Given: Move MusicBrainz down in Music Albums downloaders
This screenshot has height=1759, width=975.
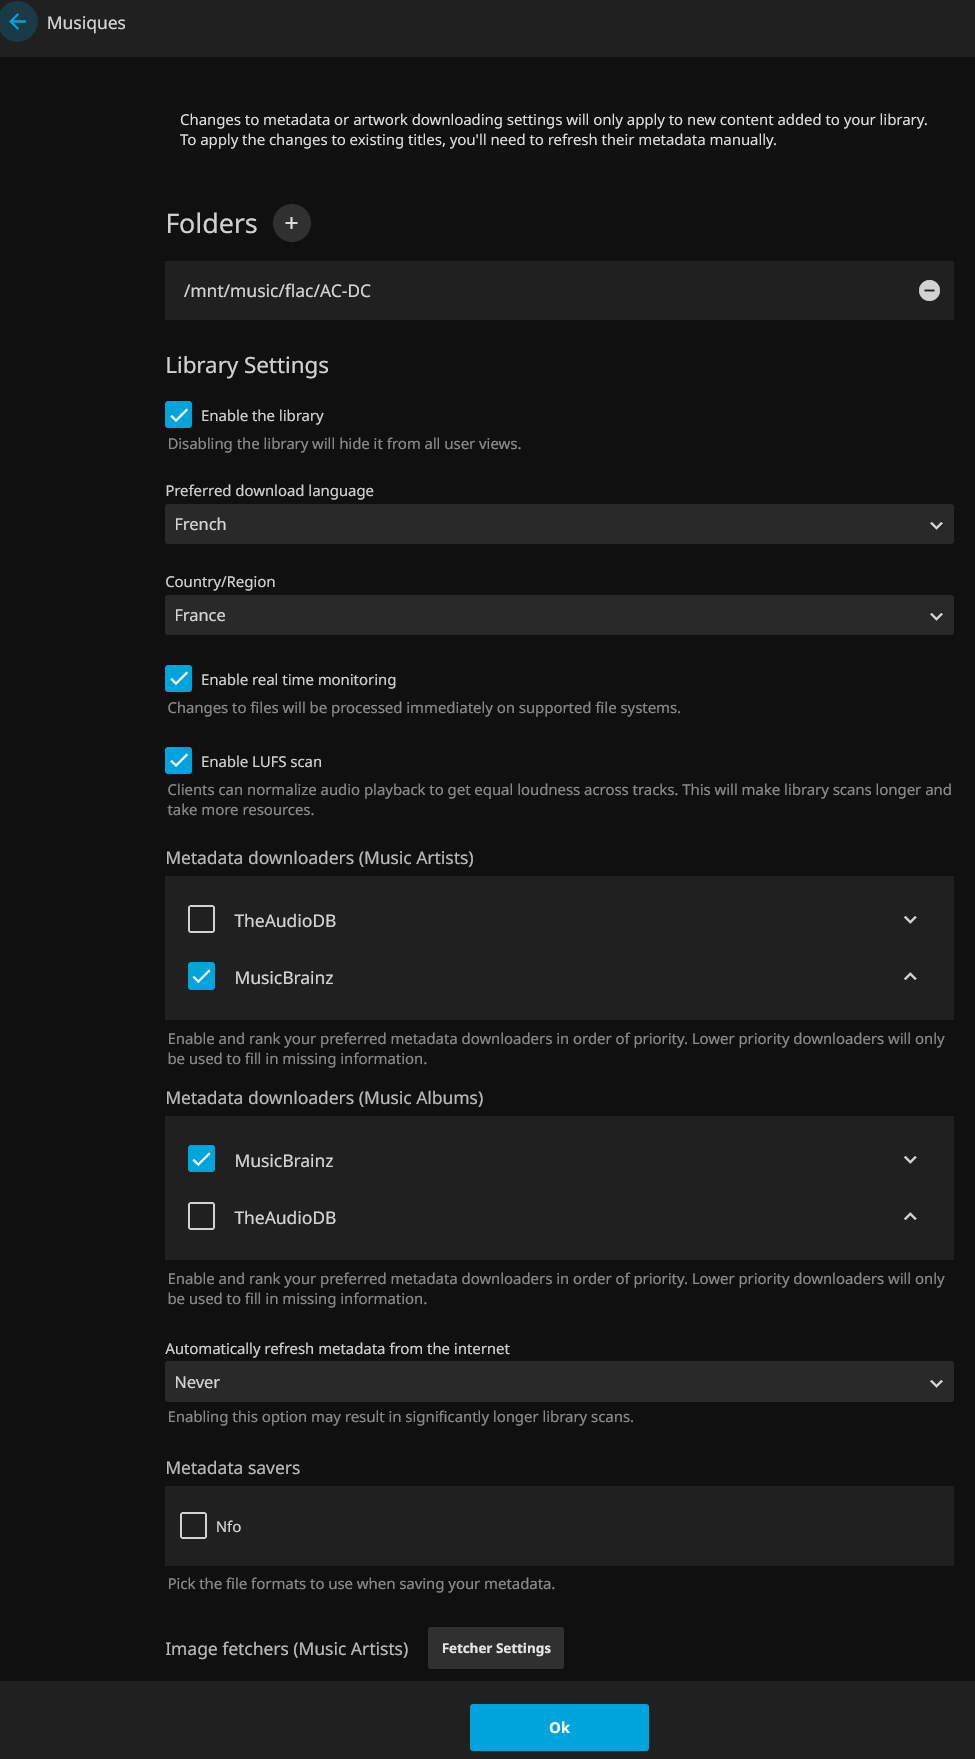Looking at the screenshot, I should tap(910, 1160).
